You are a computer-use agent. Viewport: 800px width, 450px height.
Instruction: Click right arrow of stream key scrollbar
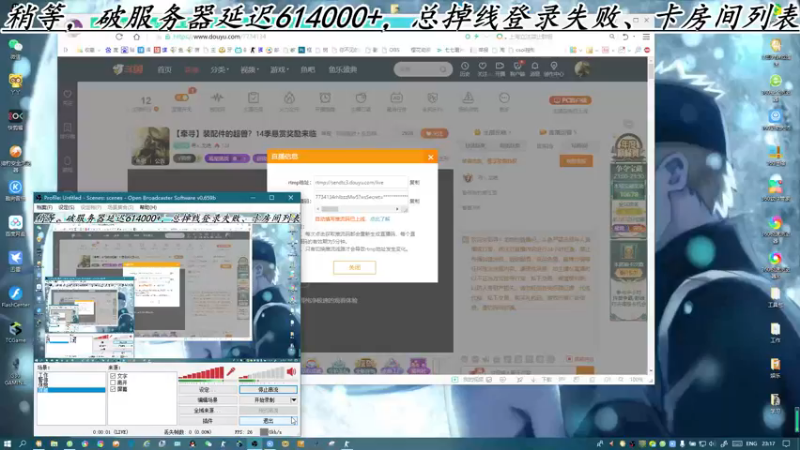pyautogui.click(x=397, y=209)
